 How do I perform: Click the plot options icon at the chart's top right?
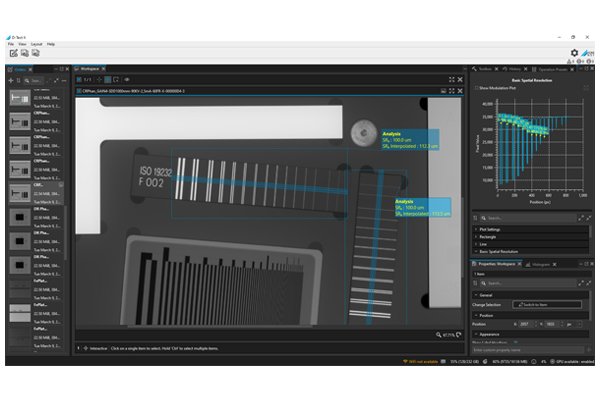pyautogui.click(x=586, y=88)
